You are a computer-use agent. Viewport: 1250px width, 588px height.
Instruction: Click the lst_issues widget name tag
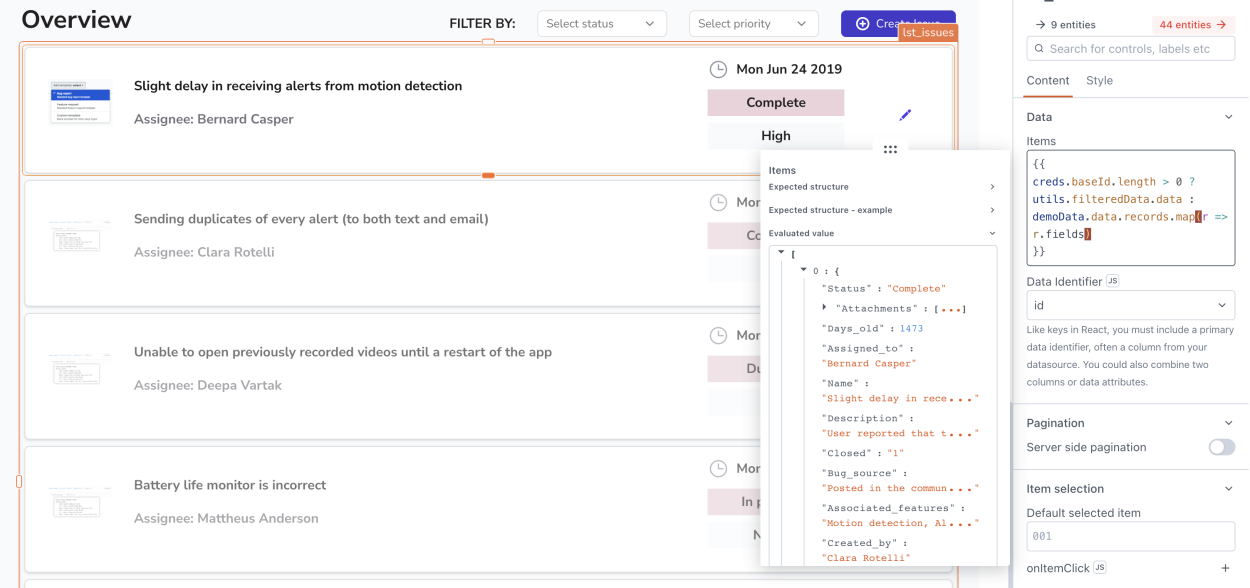[928, 33]
